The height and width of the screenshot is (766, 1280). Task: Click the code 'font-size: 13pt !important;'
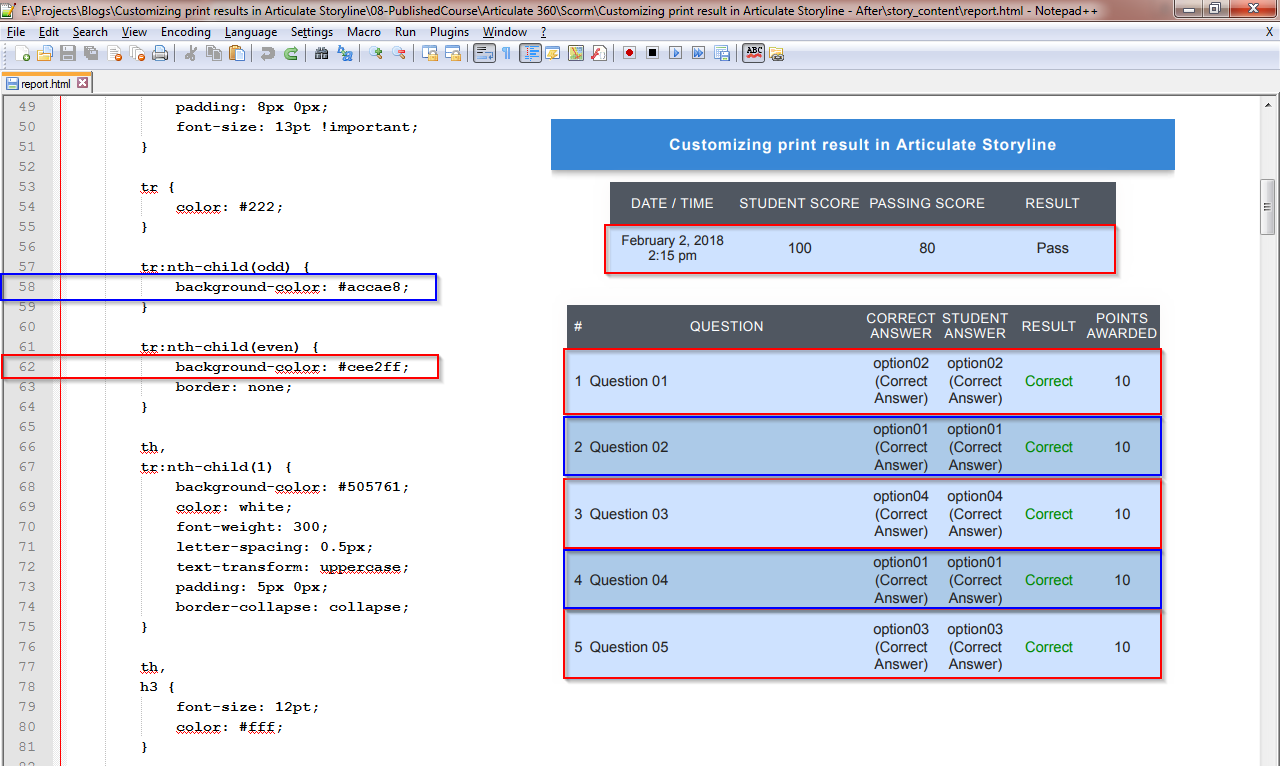[297, 127]
